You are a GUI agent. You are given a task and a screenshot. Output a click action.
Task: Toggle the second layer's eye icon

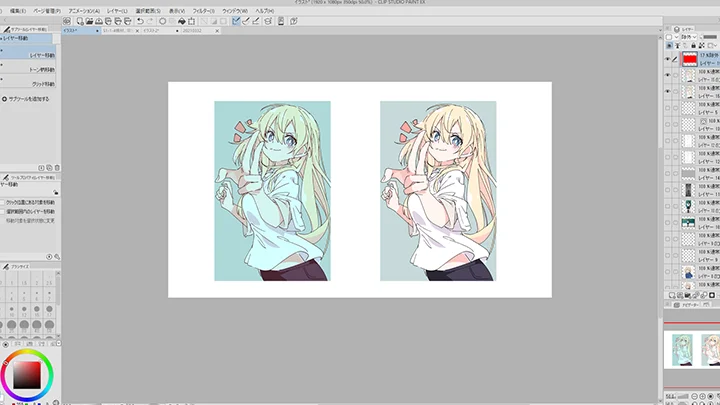[668, 75]
